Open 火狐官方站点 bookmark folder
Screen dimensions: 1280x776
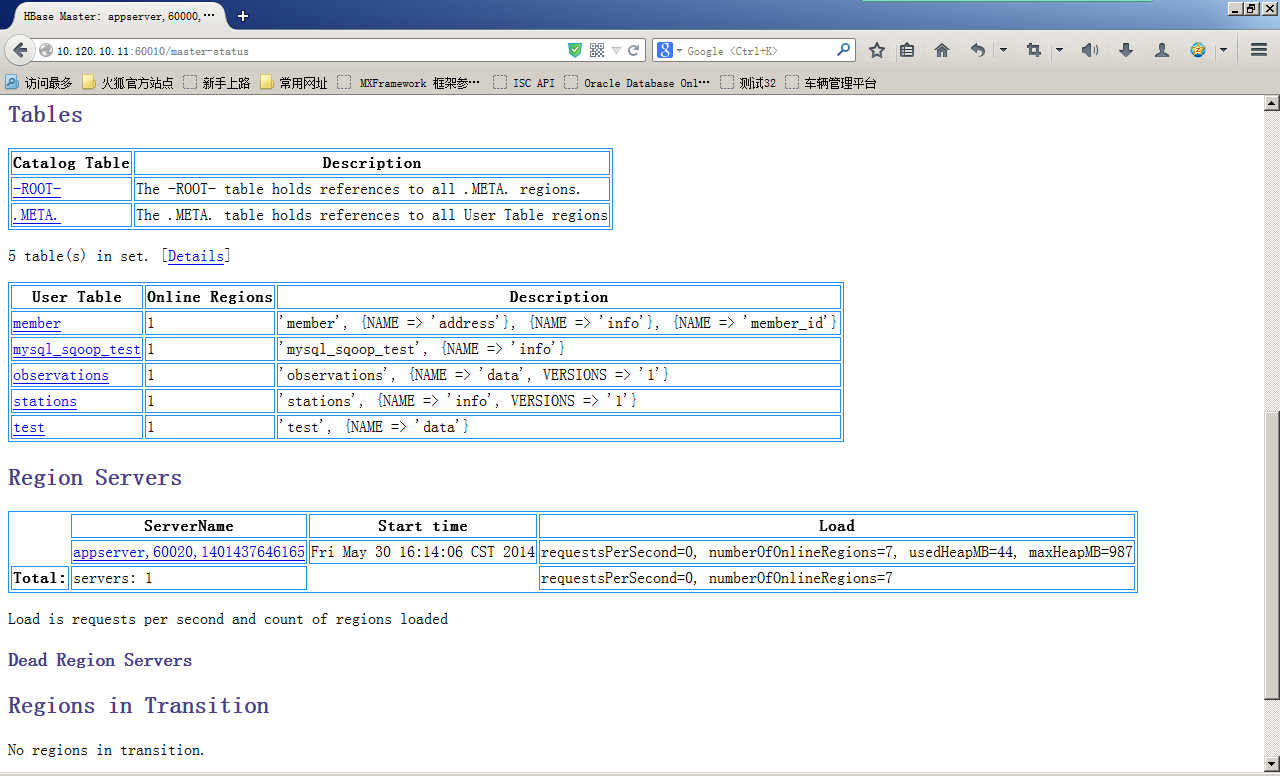(x=127, y=83)
